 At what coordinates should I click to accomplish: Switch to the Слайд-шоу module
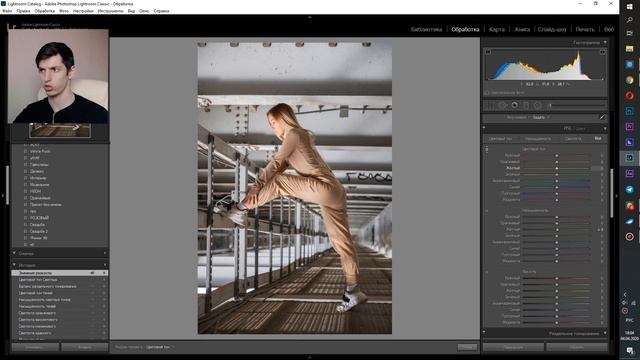point(552,29)
